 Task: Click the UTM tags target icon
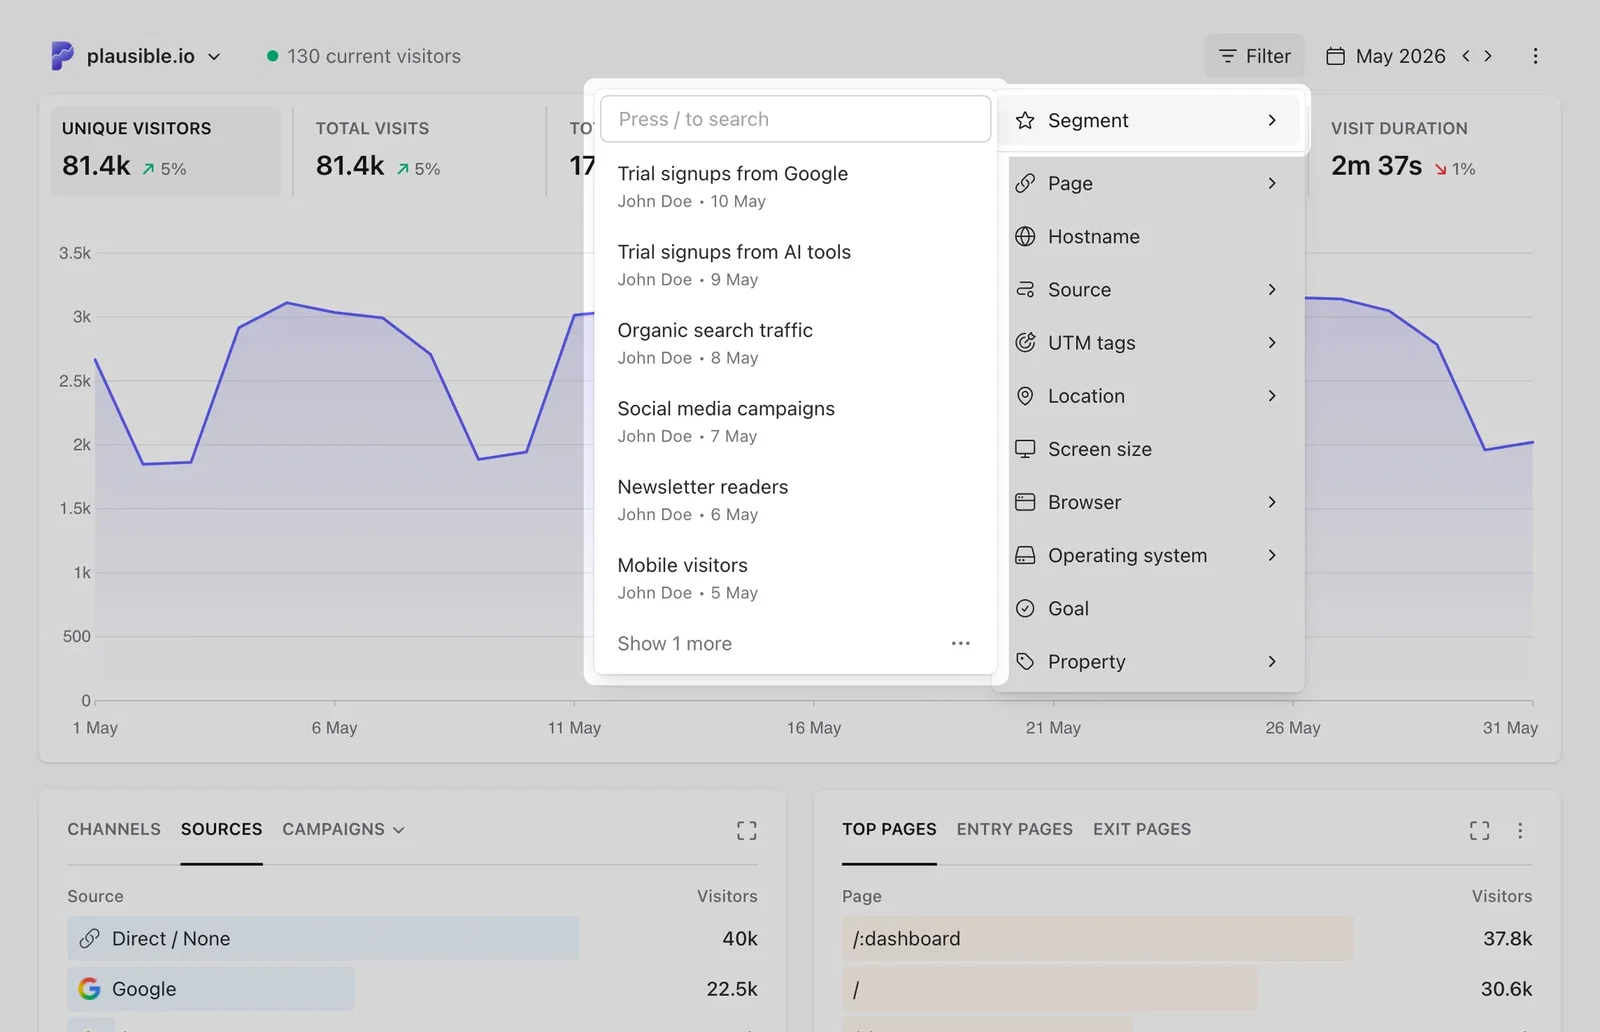point(1025,342)
